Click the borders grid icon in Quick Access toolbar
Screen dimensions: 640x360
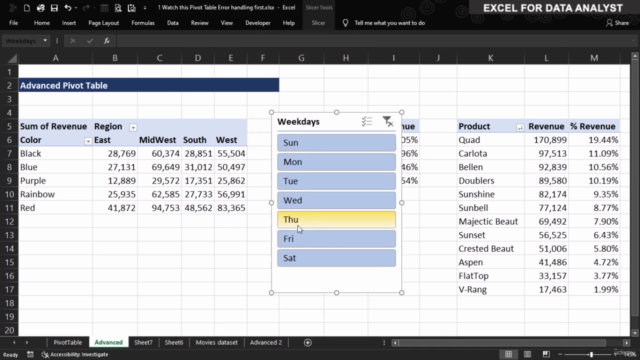point(104,8)
